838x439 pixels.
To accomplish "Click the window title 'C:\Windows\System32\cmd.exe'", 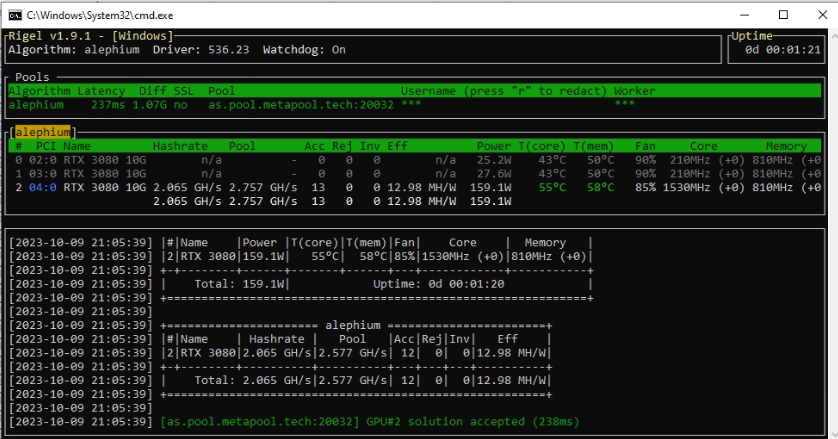I will click(x=100, y=15).
